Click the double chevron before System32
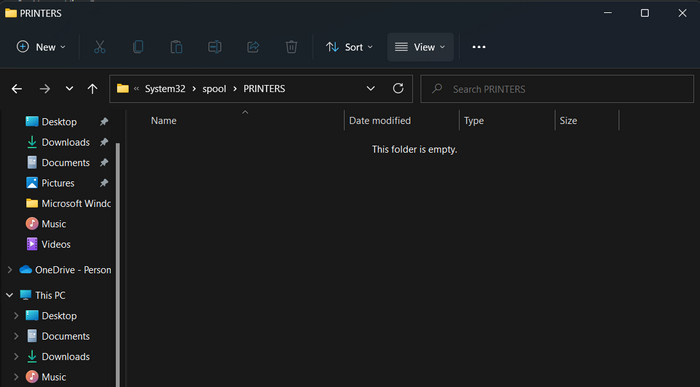Viewport: 700px width, 387px height. click(x=137, y=89)
